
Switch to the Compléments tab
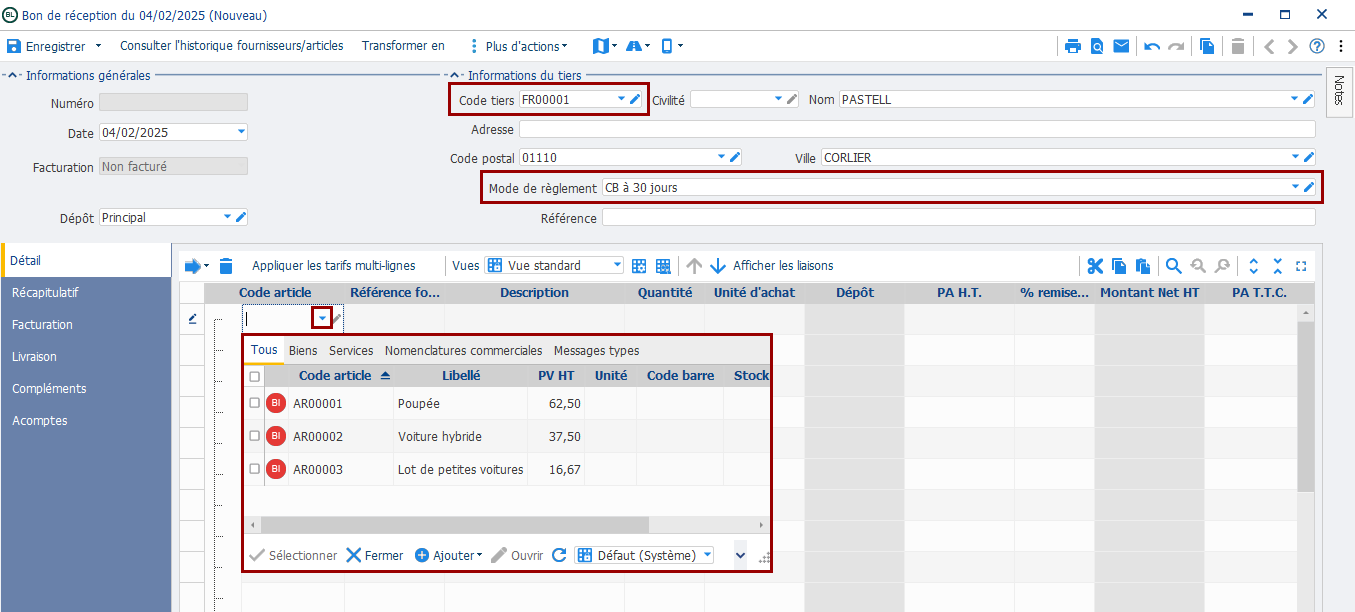[x=49, y=389]
